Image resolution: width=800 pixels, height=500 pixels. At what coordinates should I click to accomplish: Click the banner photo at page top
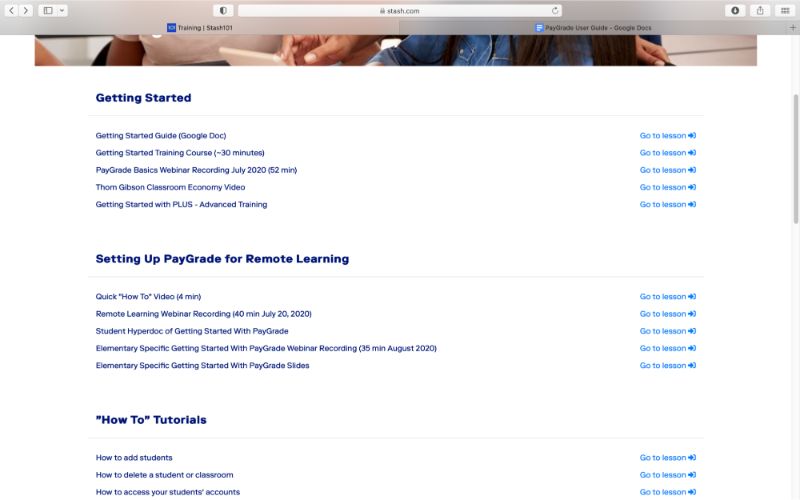[x=395, y=50]
